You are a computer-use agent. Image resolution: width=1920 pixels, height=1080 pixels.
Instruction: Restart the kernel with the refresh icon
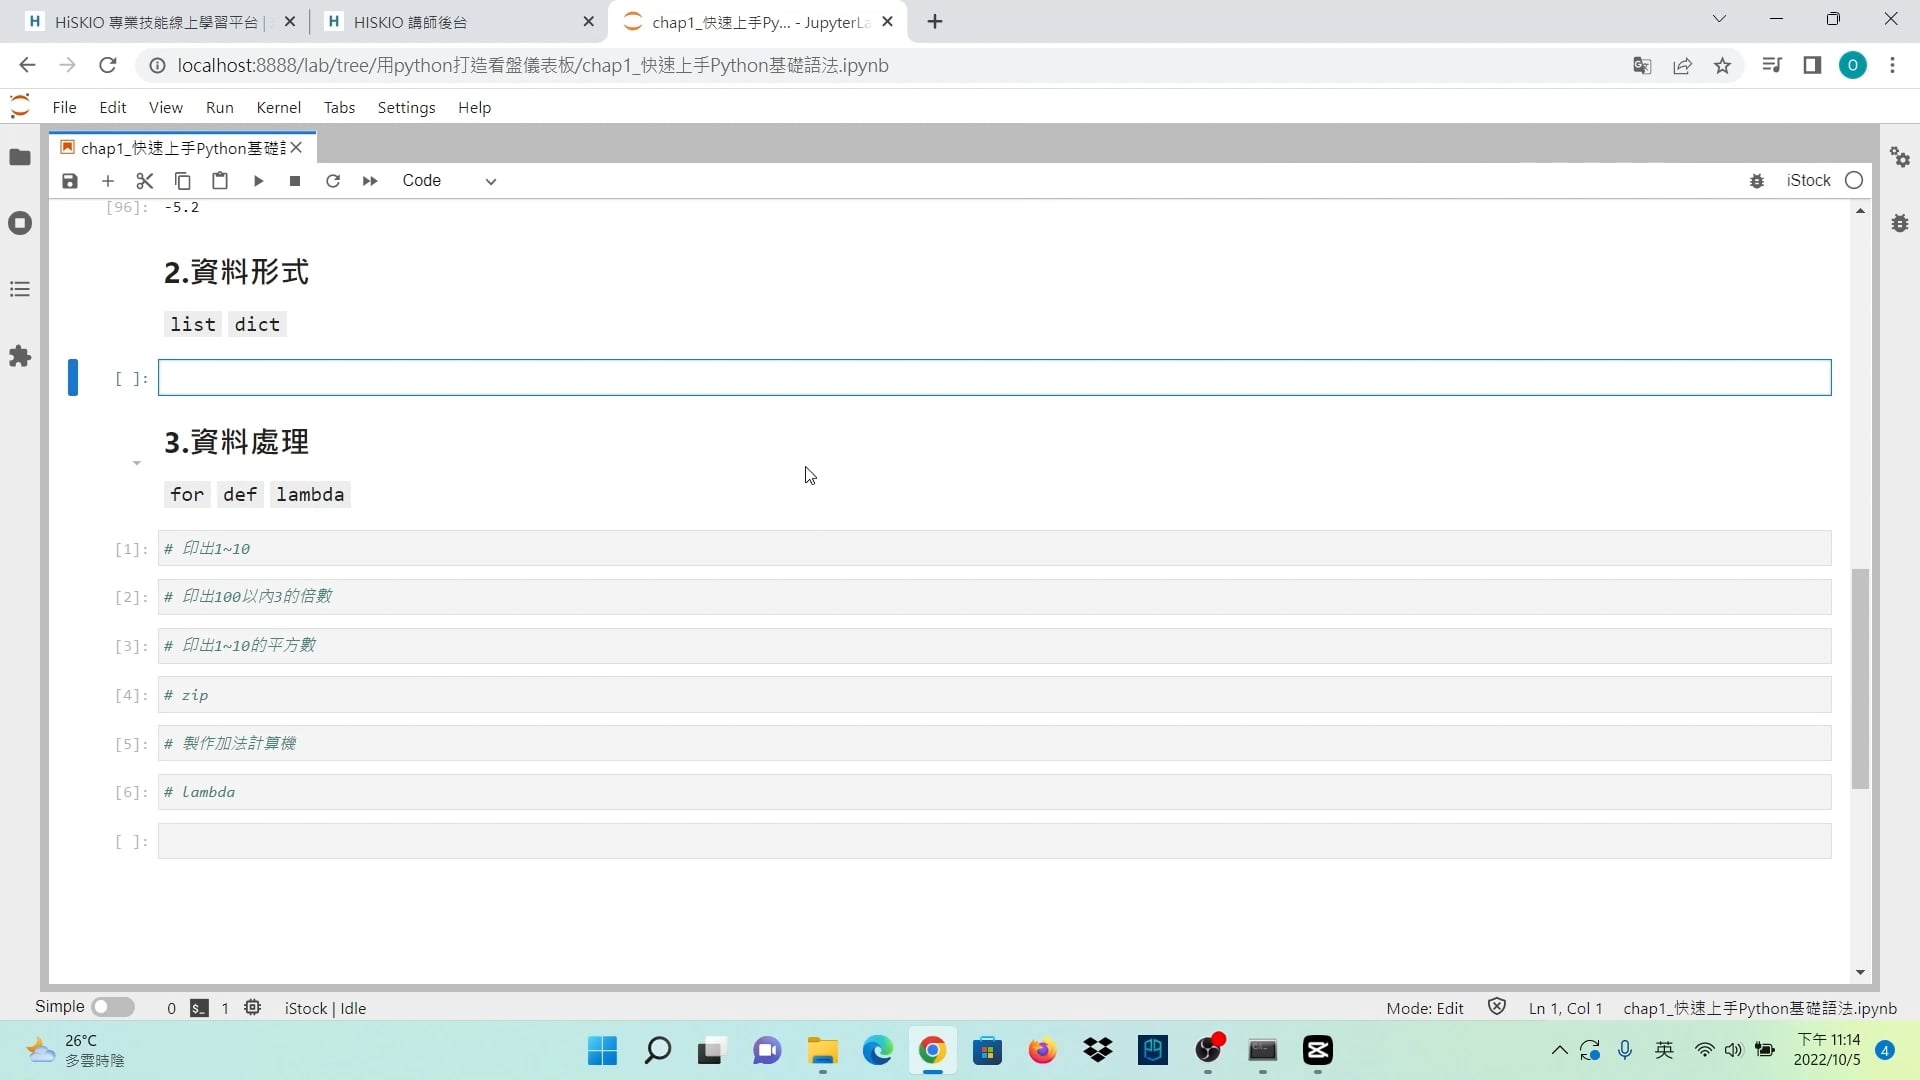click(333, 181)
